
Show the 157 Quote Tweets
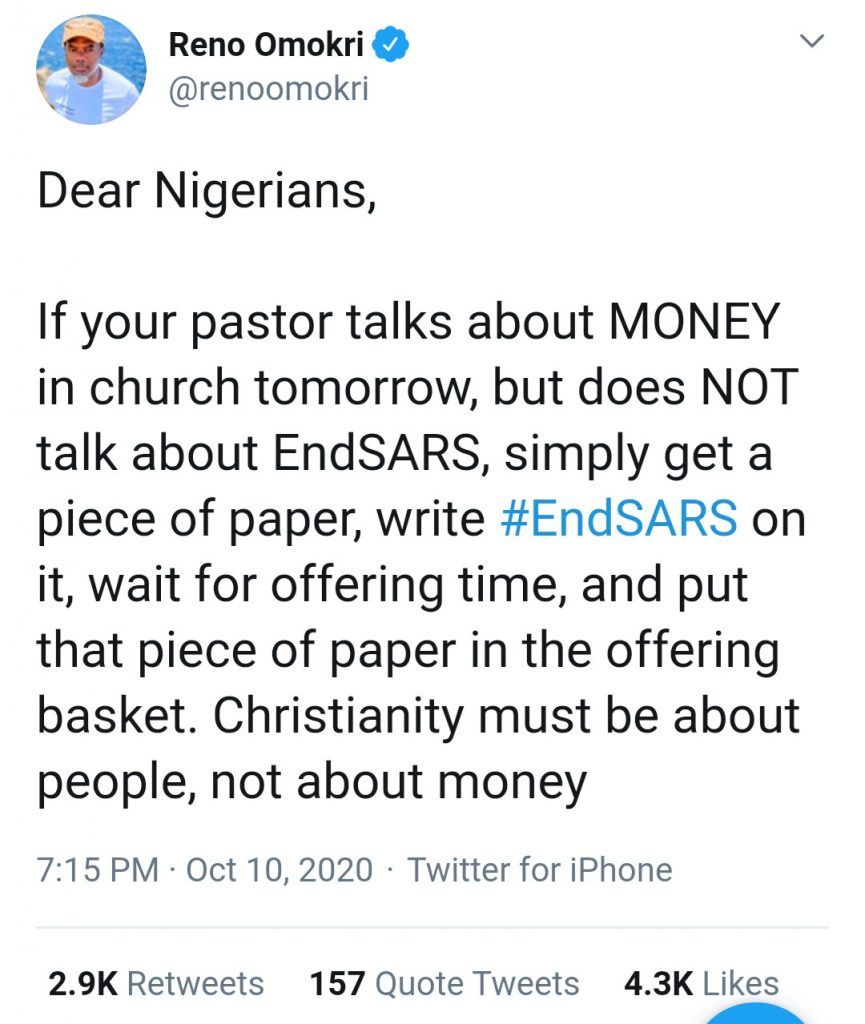click(444, 983)
